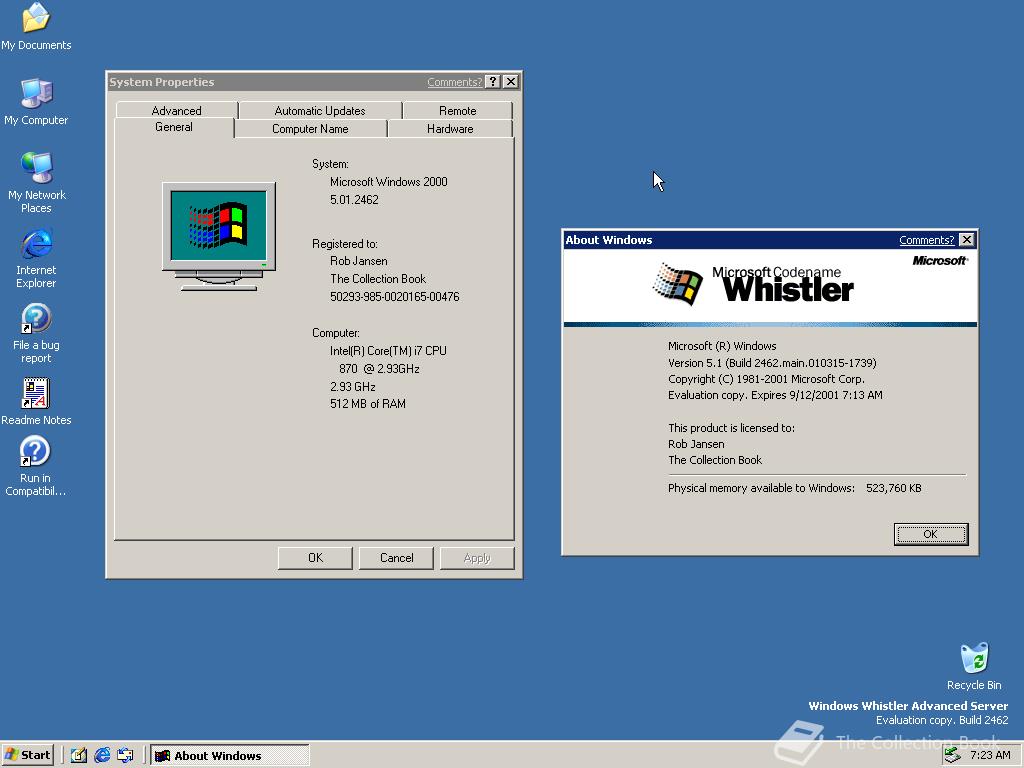
Task: Click the Build 2462 version line
Action: point(772,362)
